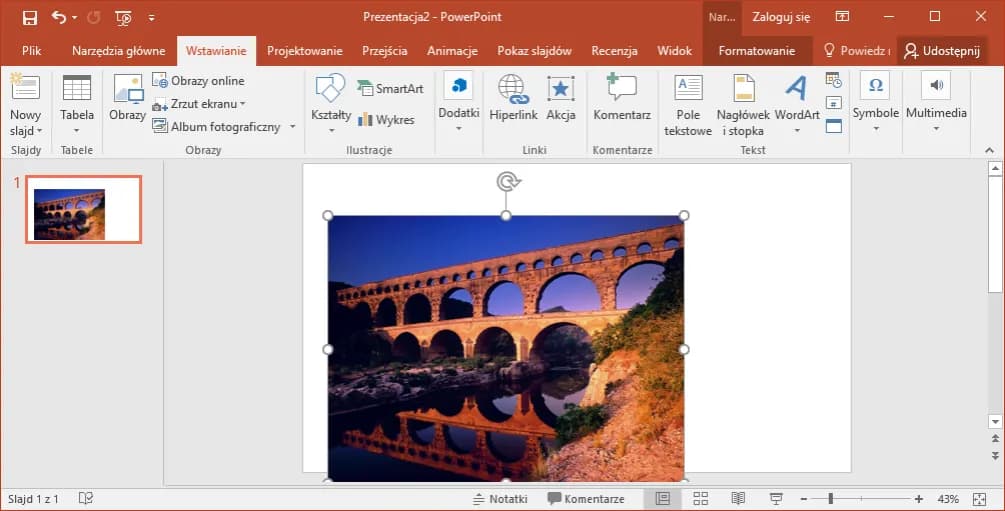The height and width of the screenshot is (511, 1005).
Task: Click the Hiperlink icon in Linki group
Action: 512,91
